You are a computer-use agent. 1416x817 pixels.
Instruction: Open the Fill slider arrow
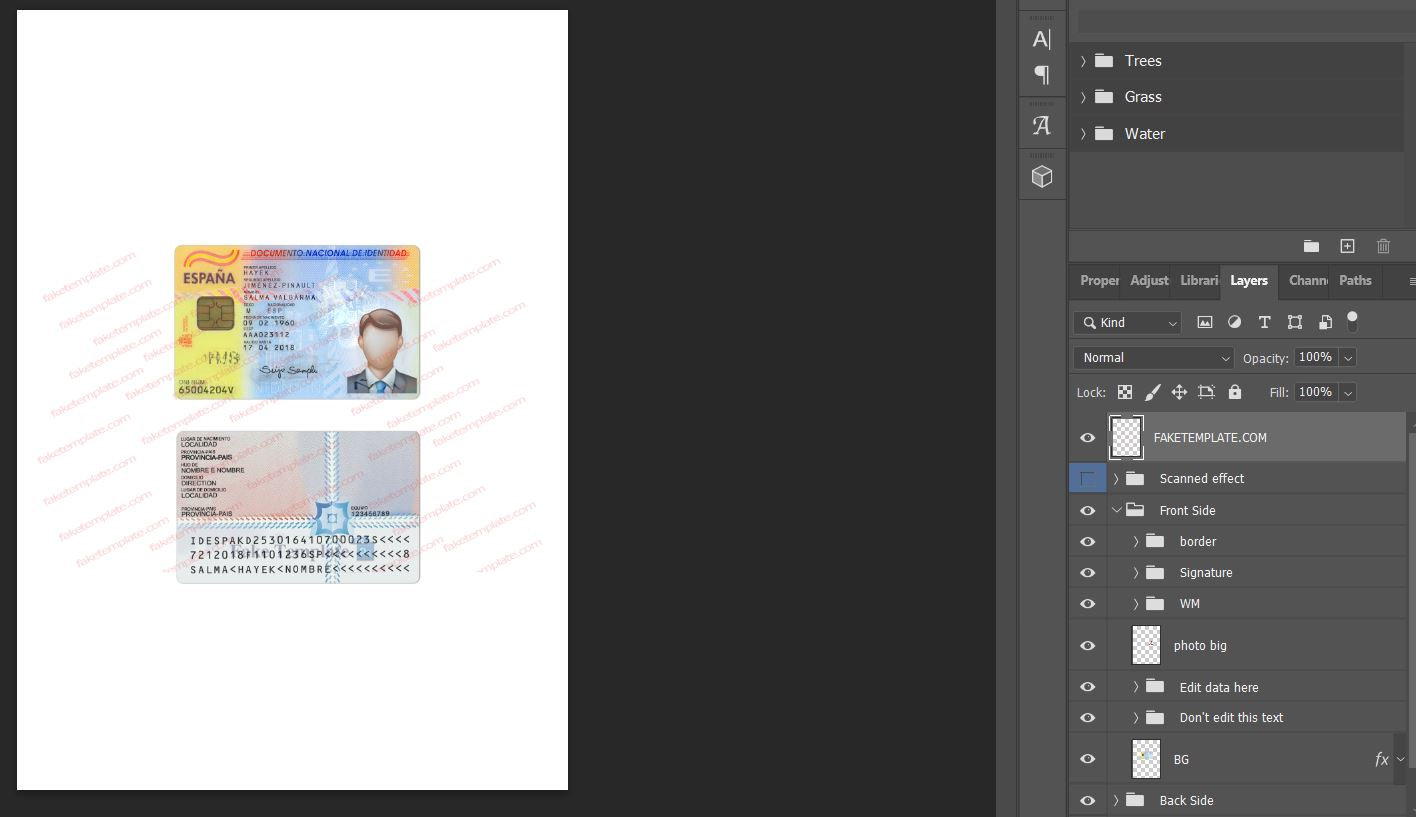[1348, 392]
